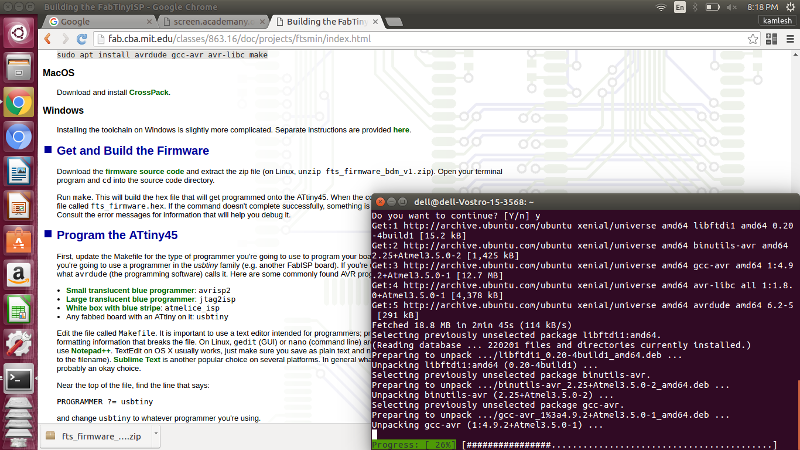Open the Windows instructions 'here' link
The image size is (800, 450).
tap(401, 130)
